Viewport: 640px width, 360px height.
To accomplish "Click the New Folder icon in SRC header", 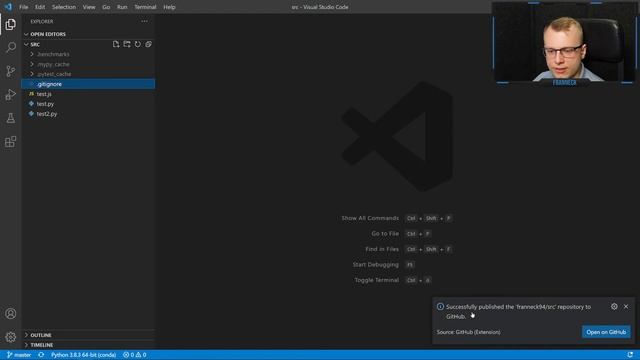I will pyautogui.click(x=127, y=44).
